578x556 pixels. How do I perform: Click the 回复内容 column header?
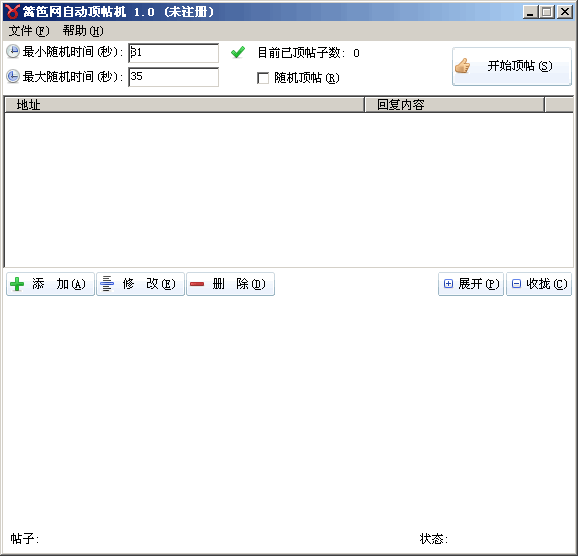[x=455, y=105]
